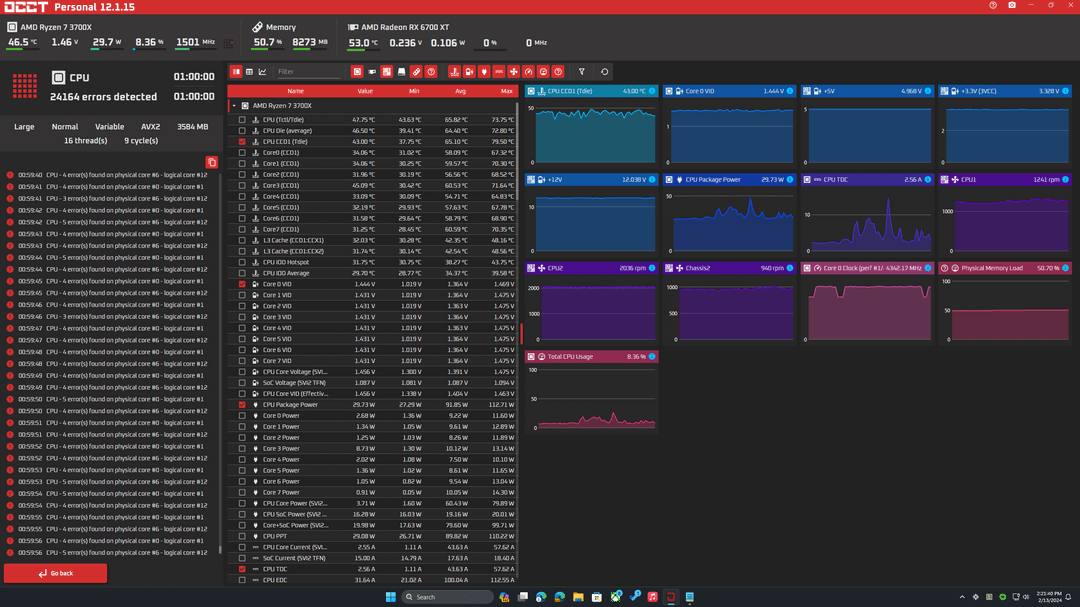Switch to the graphs-only view icon
Viewport: 1080px width, 607px height.
click(262, 72)
